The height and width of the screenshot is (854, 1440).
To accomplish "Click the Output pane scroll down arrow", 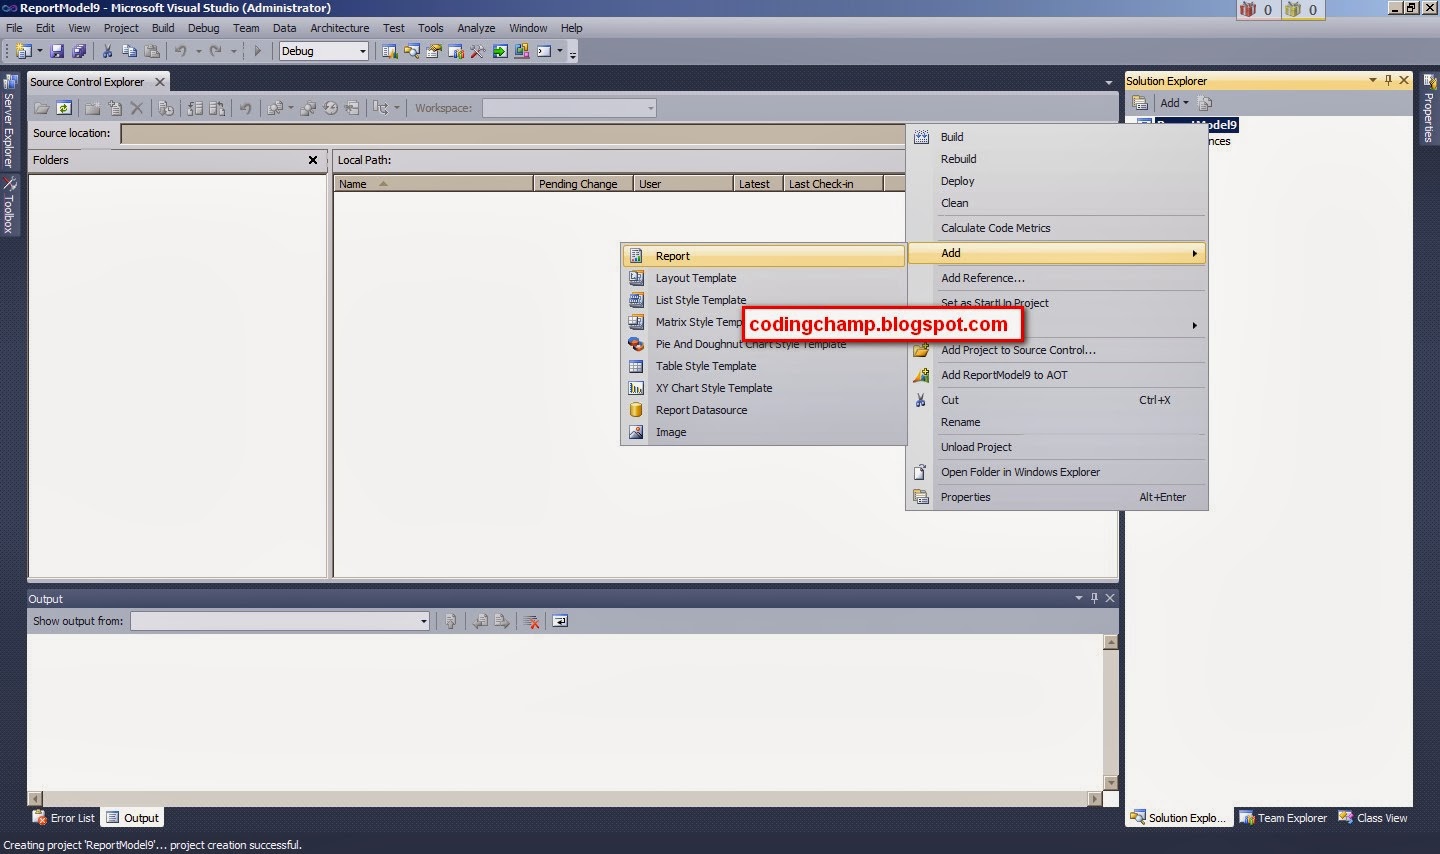I will click(x=1110, y=783).
